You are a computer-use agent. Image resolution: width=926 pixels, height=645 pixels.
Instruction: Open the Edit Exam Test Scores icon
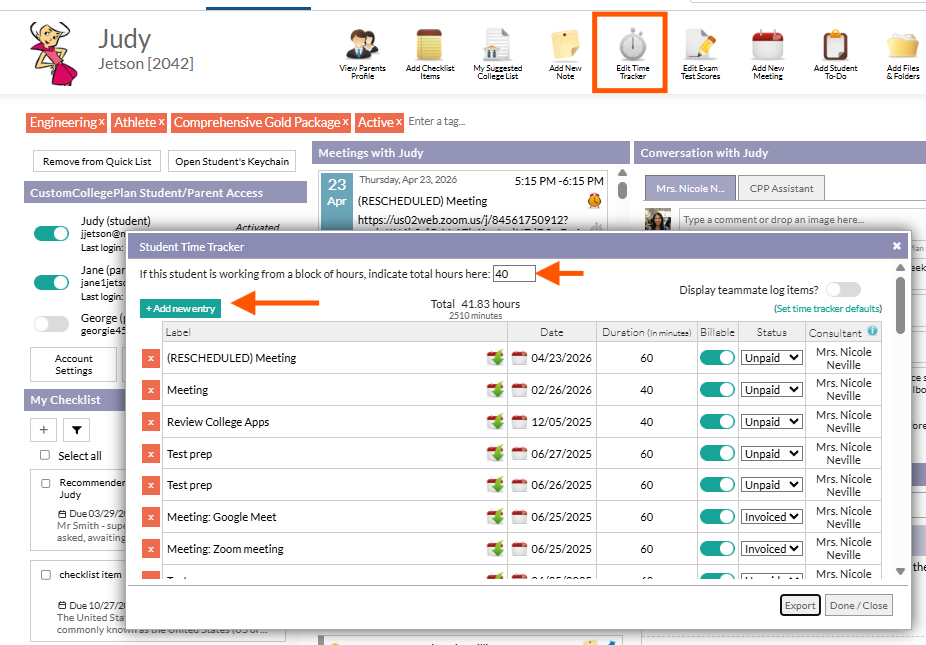click(700, 46)
